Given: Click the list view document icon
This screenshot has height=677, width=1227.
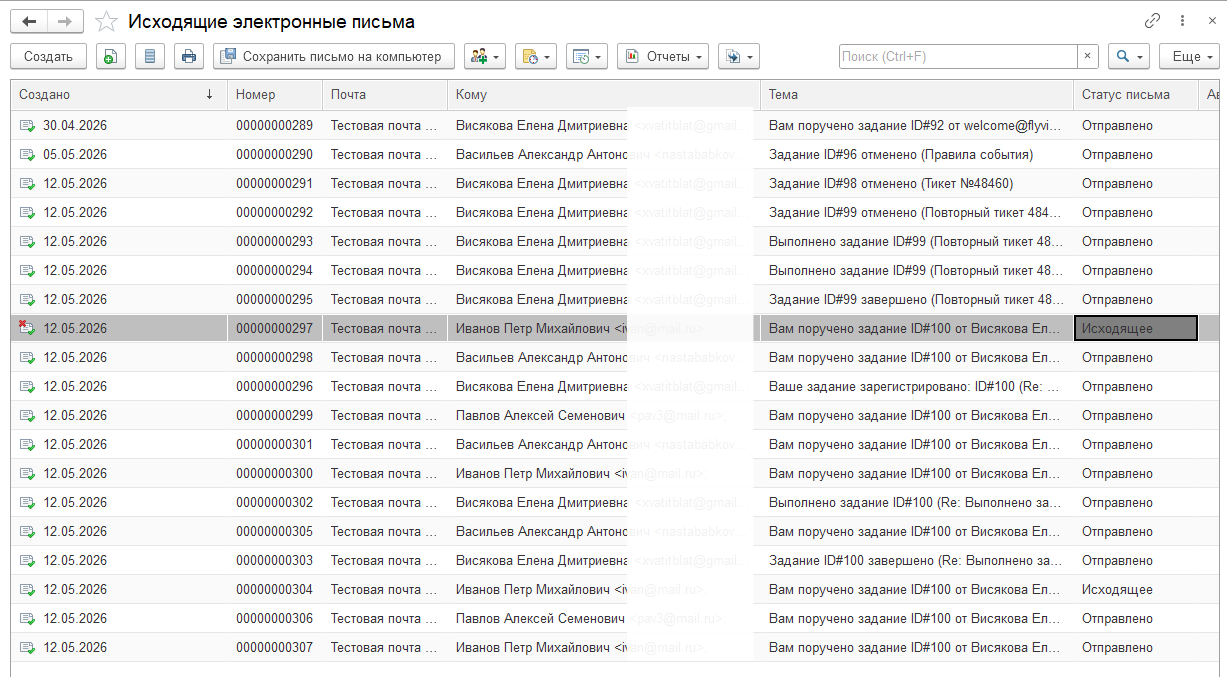Looking at the screenshot, I should (x=149, y=57).
